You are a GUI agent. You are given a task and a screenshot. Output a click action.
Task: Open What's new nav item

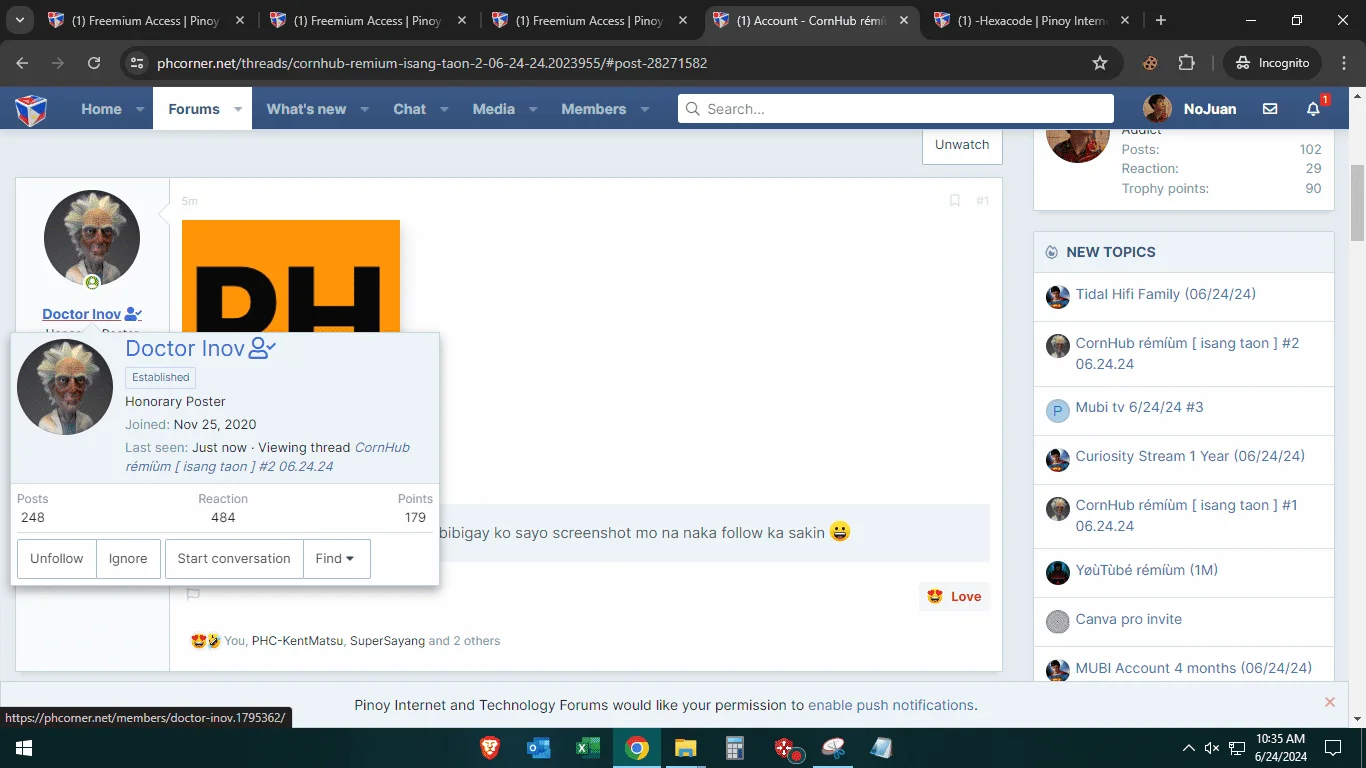click(x=306, y=109)
